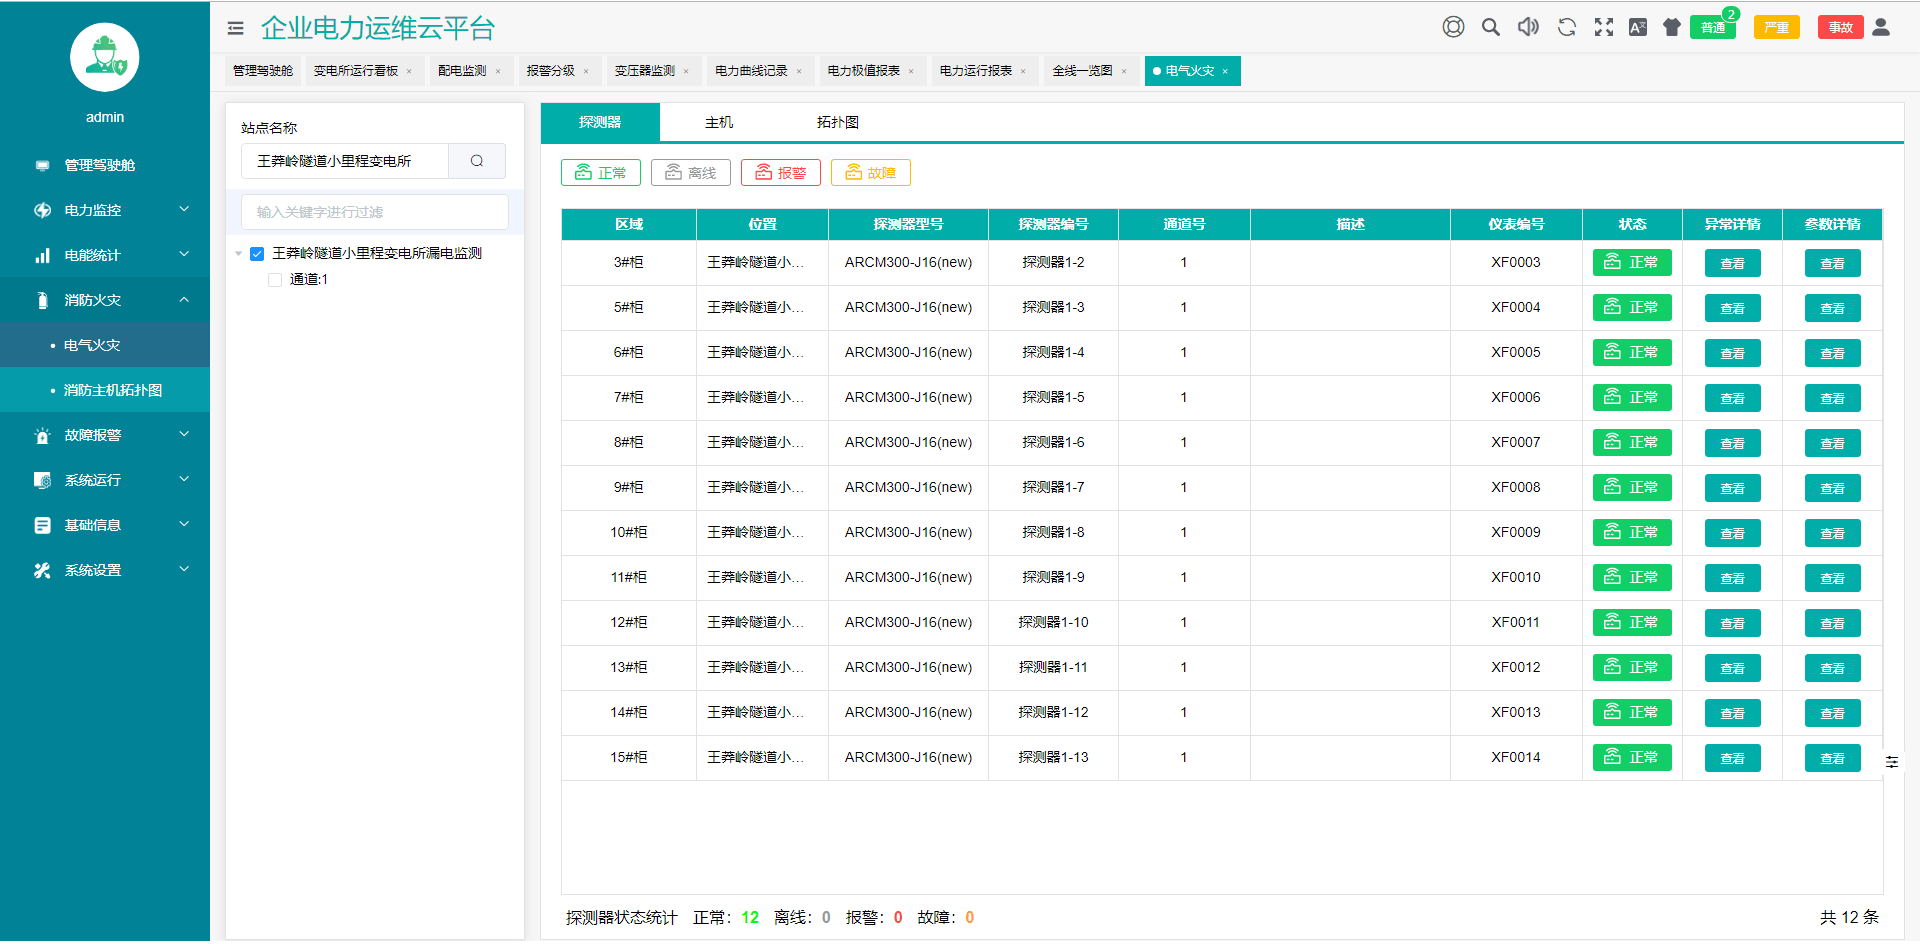This screenshot has height=944, width=1920.
Task: Close the 配电监测 tab
Action: point(498,71)
